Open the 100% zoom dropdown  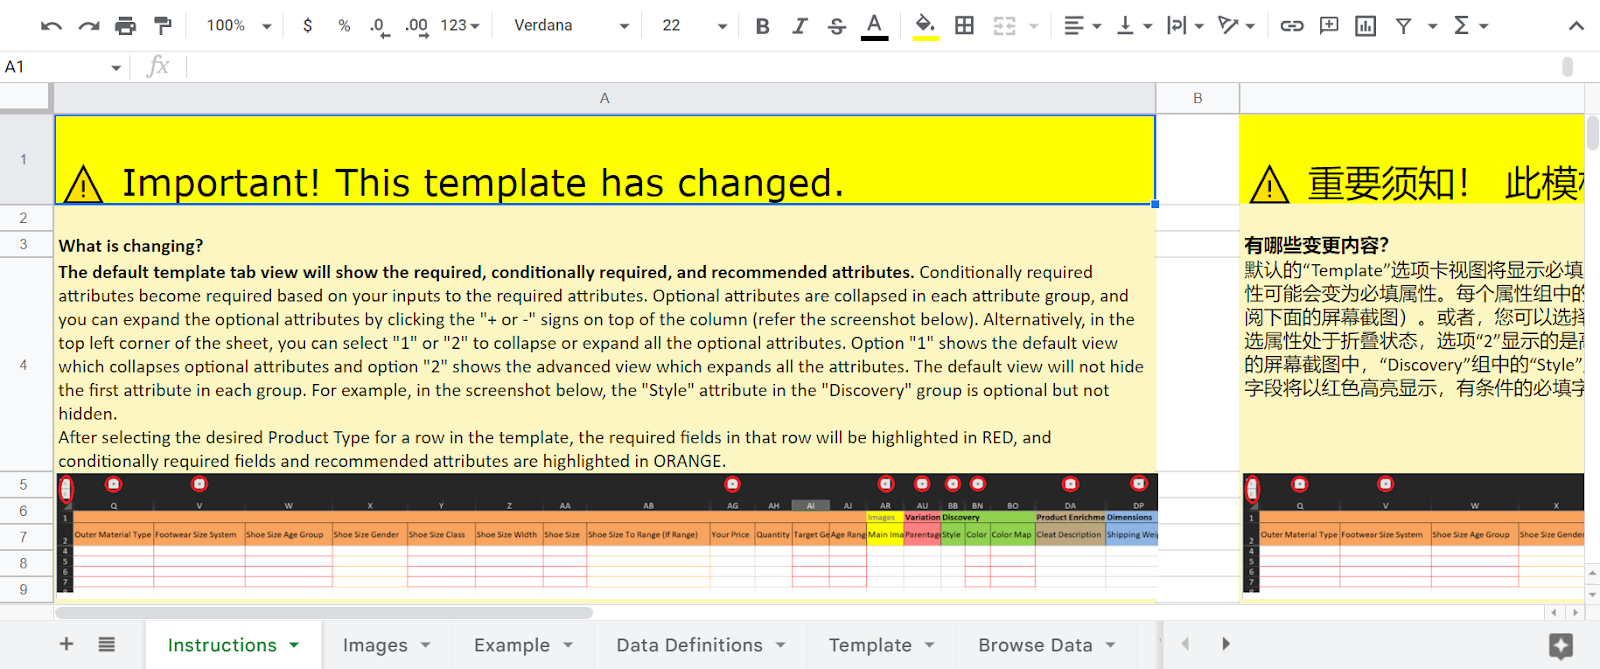pyautogui.click(x=238, y=26)
